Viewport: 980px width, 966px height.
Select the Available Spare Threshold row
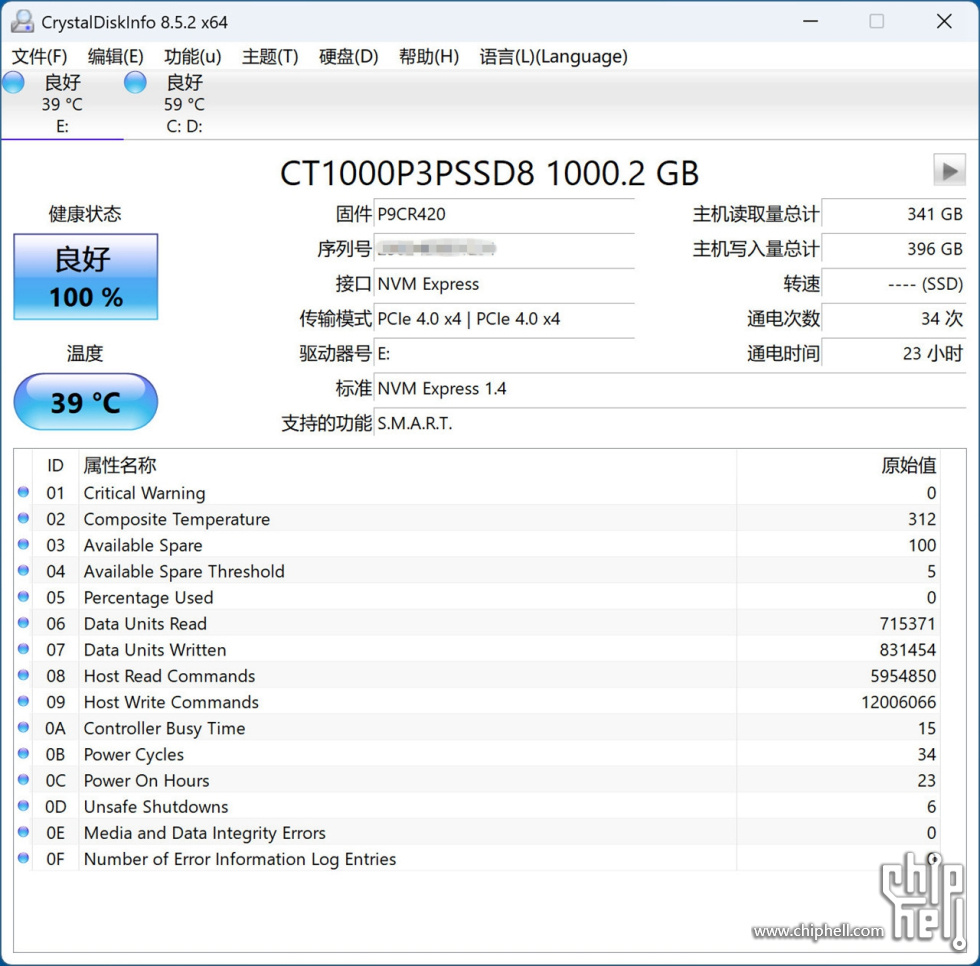tap(478, 571)
